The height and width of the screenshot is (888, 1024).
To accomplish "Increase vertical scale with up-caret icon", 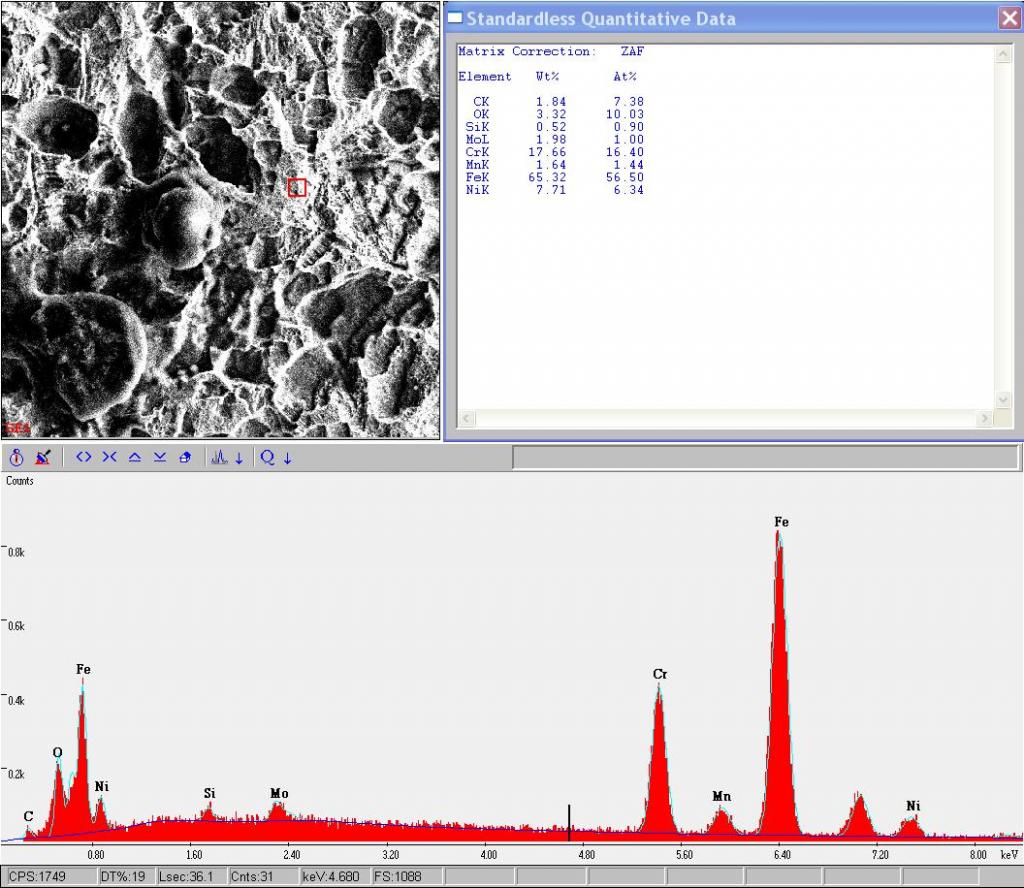I will (135, 458).
